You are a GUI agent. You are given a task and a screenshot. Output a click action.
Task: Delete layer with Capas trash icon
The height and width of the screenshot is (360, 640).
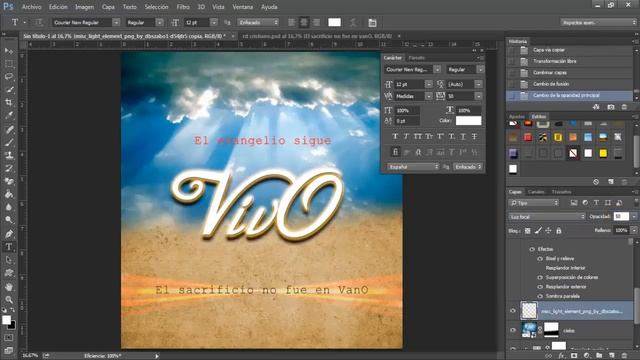[624, 356]
